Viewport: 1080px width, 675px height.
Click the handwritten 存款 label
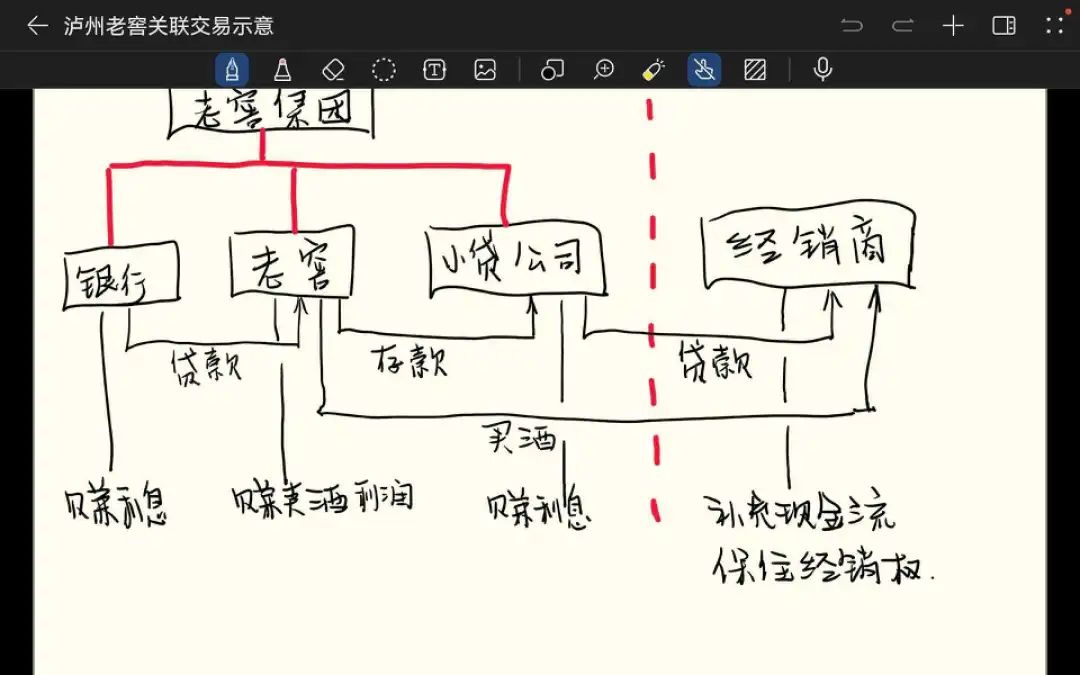[x=410, y=361]
